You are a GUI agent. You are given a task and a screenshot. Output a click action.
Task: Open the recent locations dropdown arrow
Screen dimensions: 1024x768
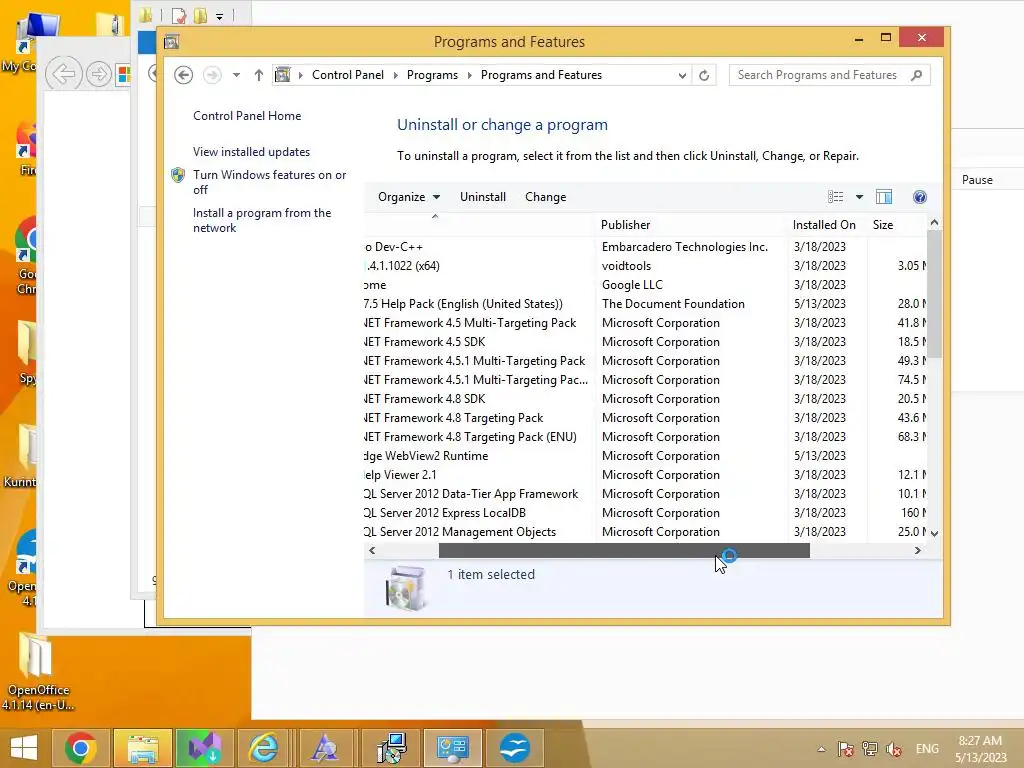pos(236,75)
